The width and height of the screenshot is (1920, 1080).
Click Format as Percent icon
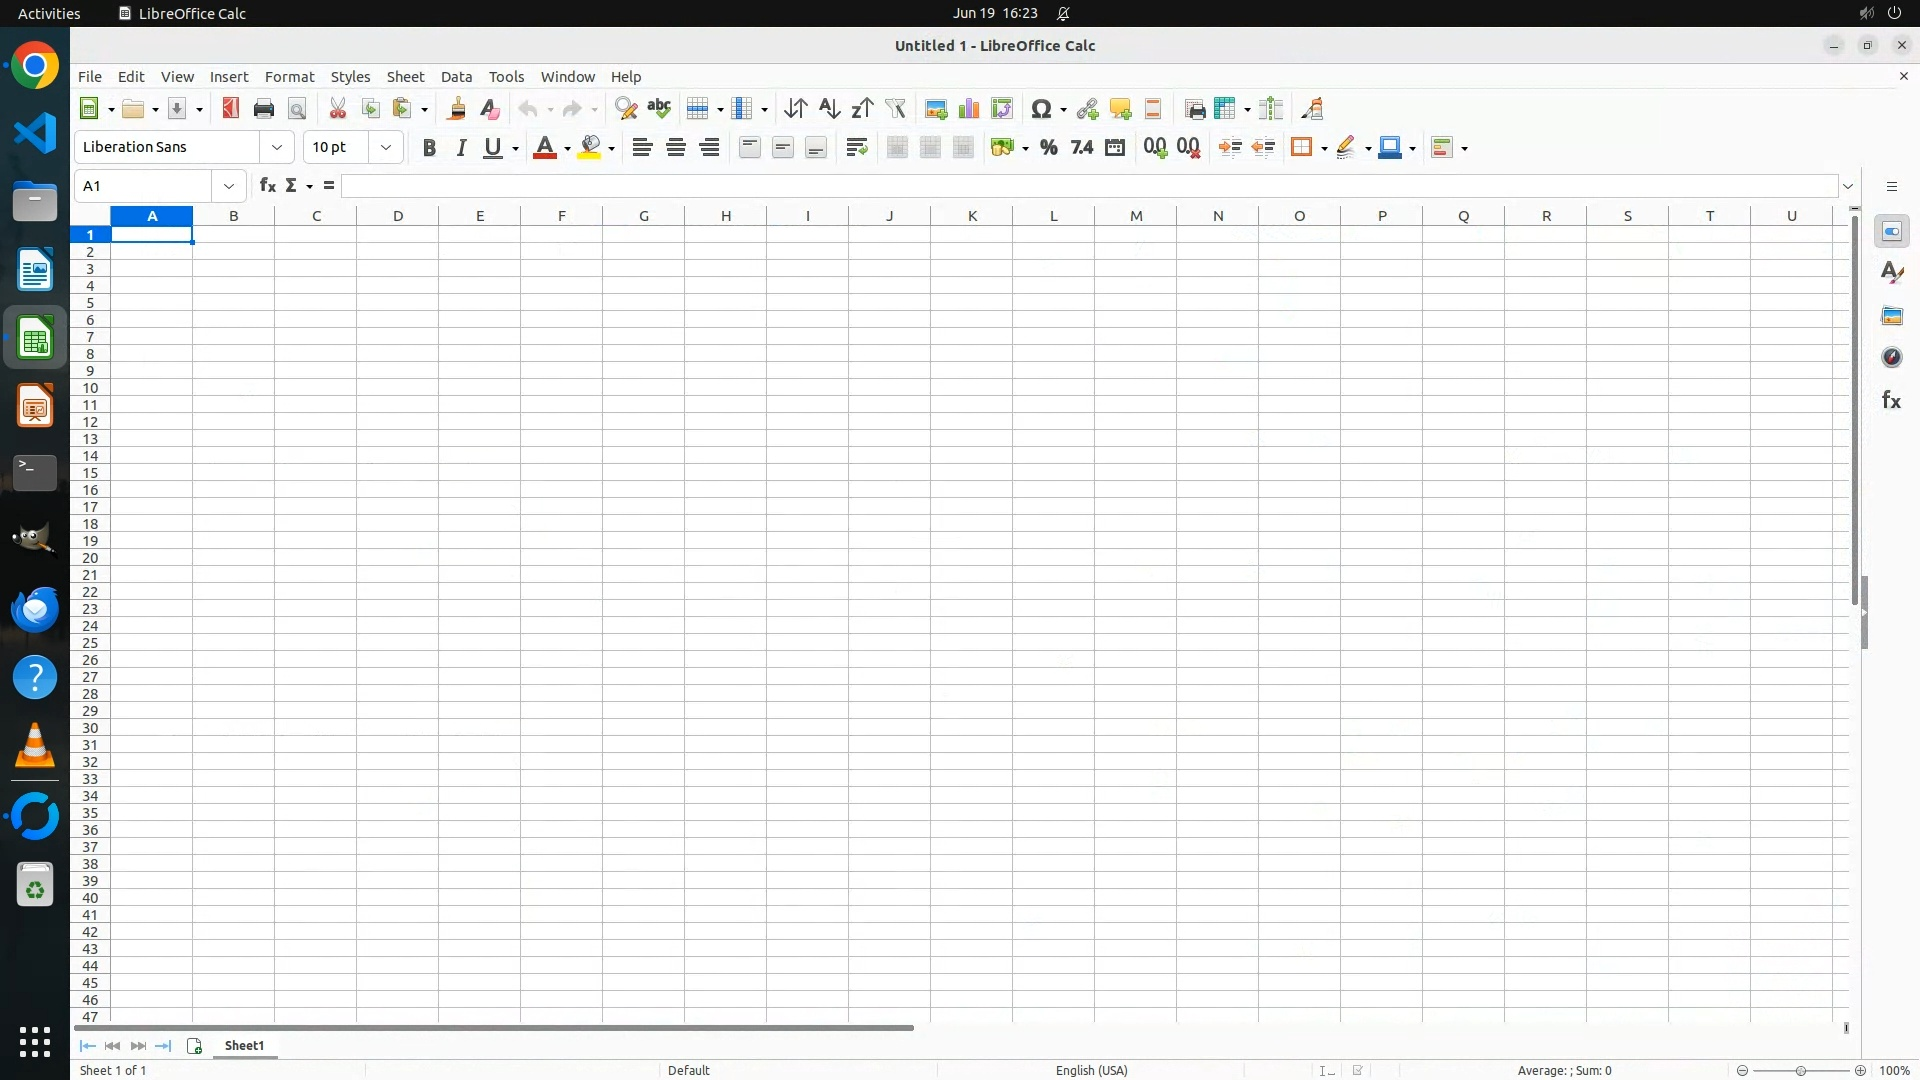pyautogui.click(x=1048, y=148)
